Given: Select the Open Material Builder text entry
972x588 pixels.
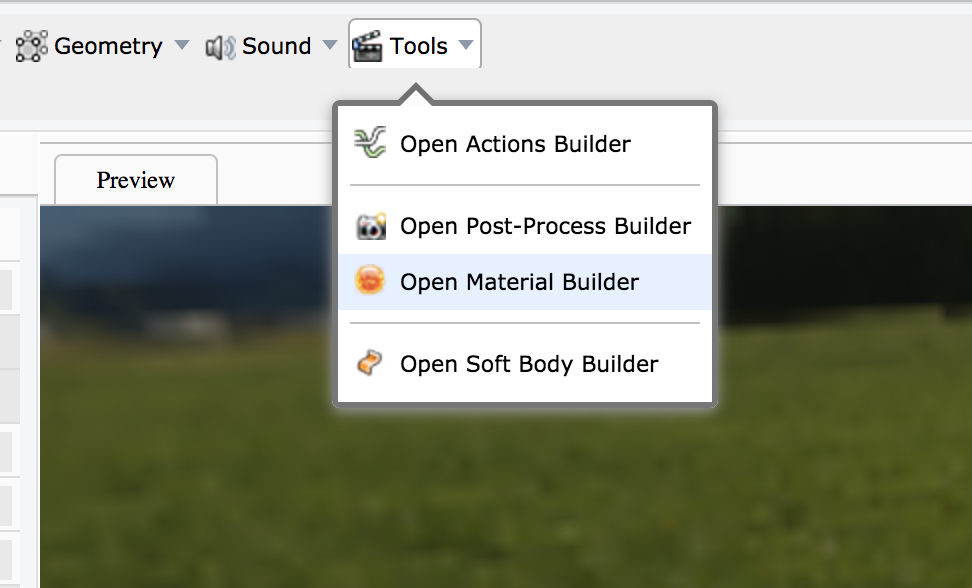Looking at the screenshot, I should click(x=519, y=282).
